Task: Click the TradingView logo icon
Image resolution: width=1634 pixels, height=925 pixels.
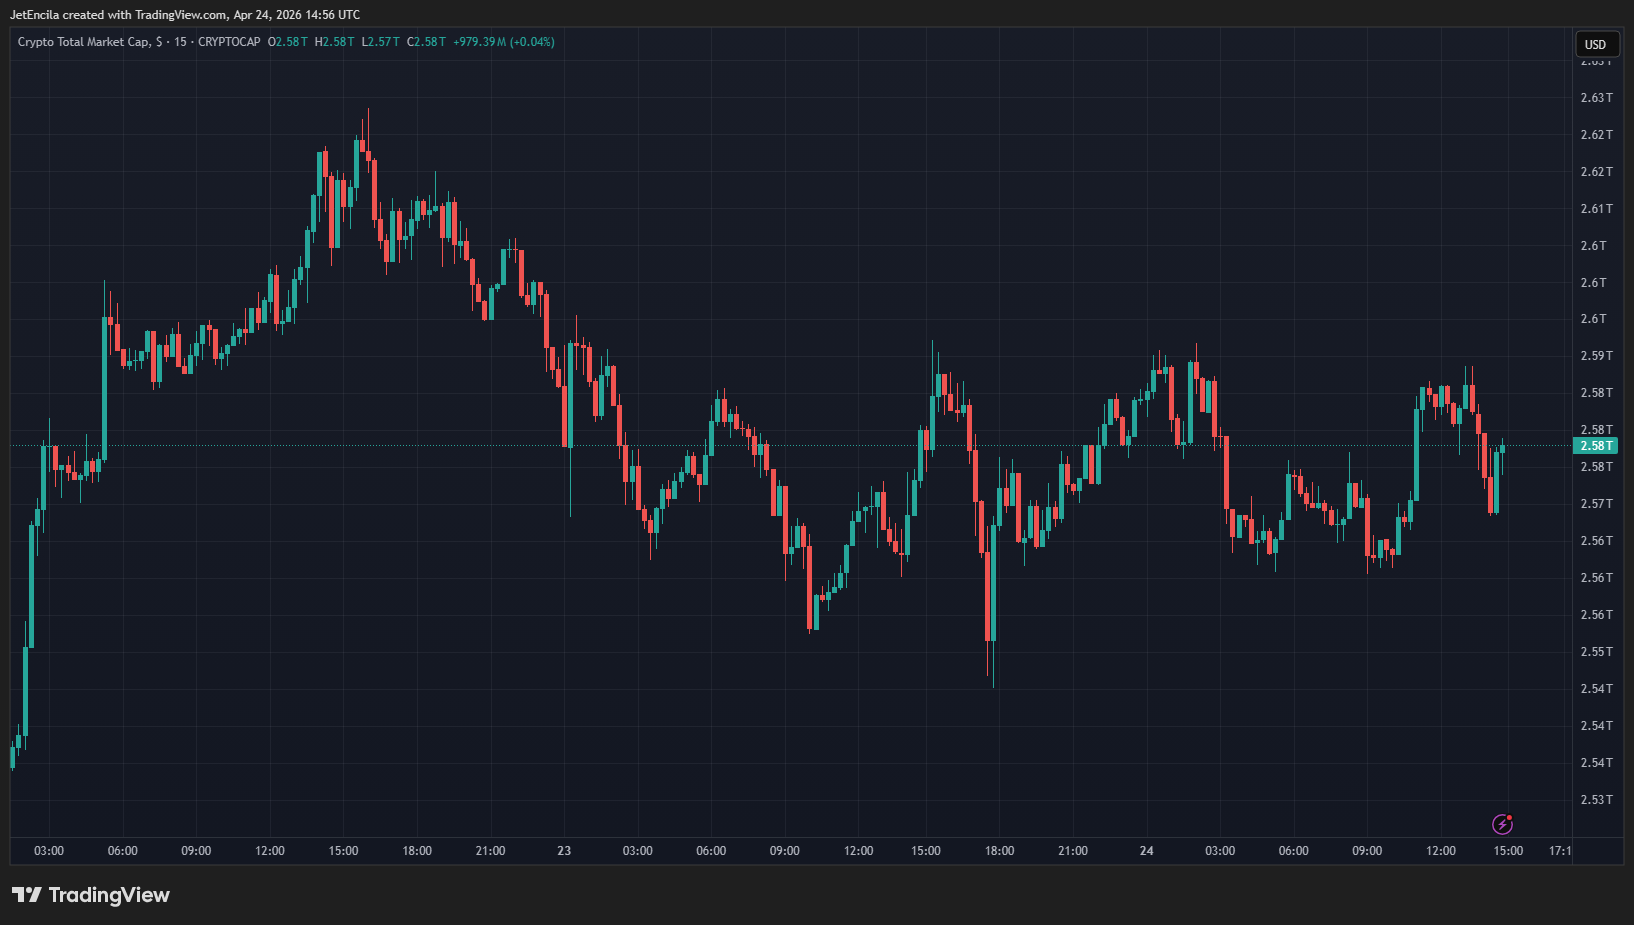Action: pos(27,895)
